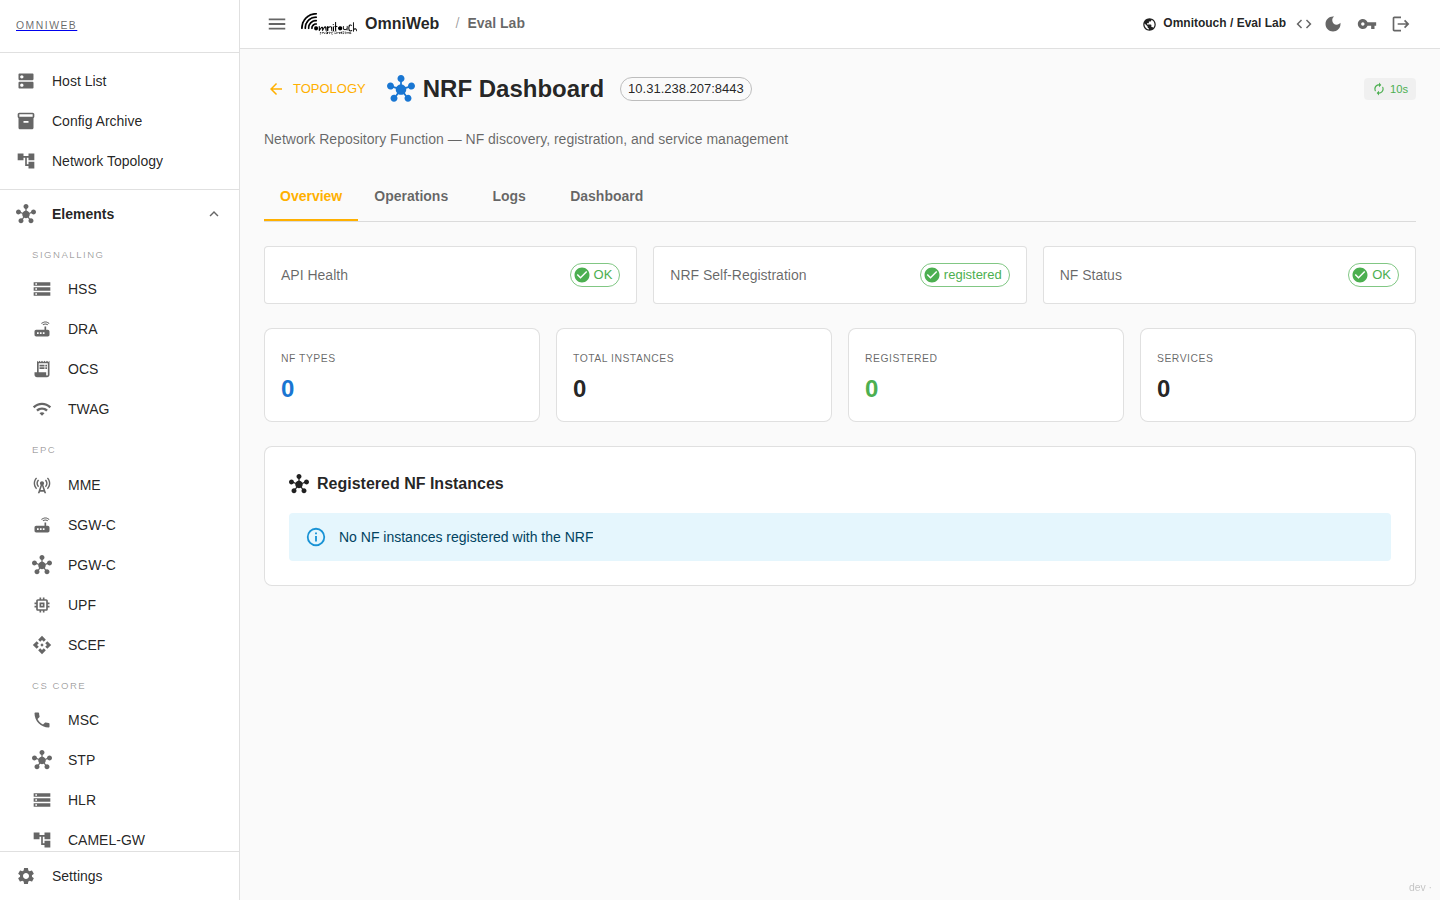The image size is (1440, 900).
Task: Click the TWAG wifi icon
Action: tap(42, 409)
